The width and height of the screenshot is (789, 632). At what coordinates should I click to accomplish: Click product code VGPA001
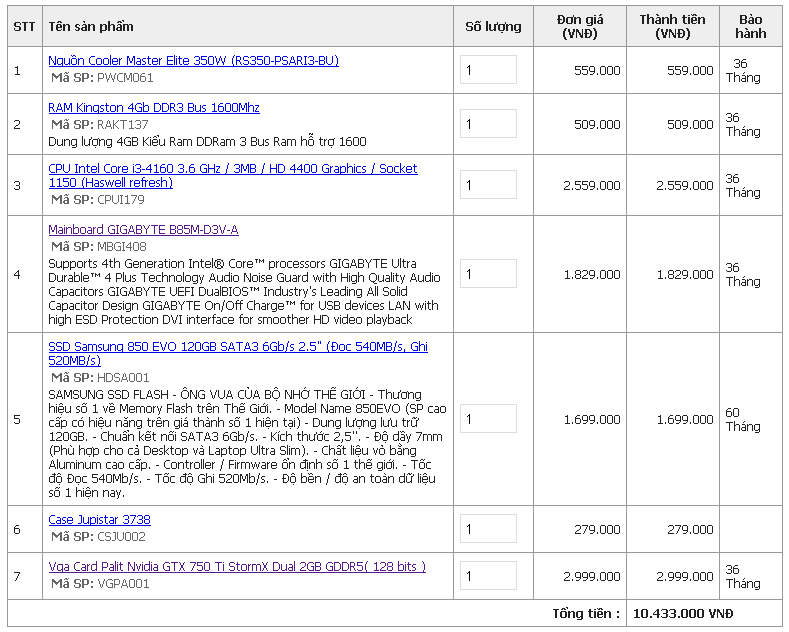click(123, 584)
